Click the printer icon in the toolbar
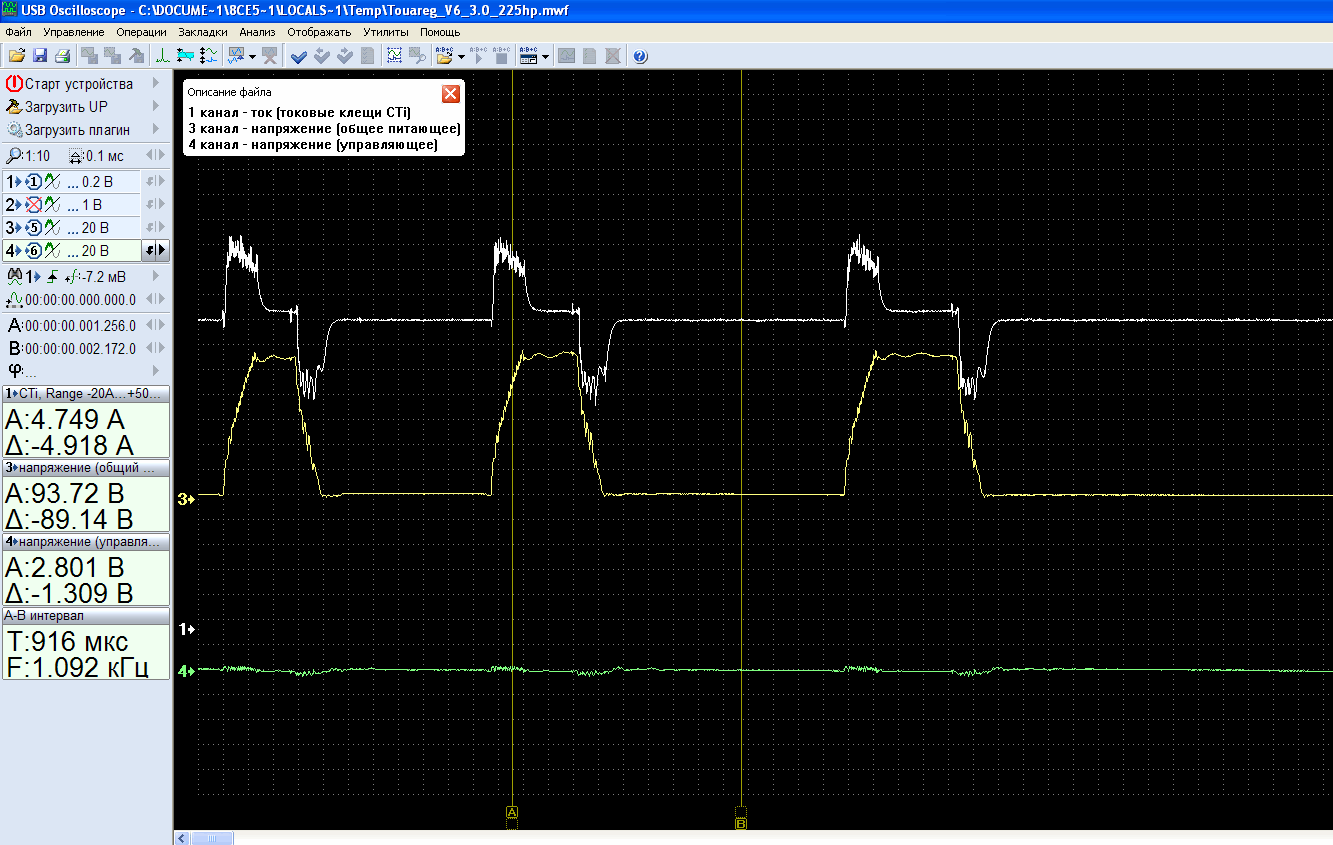The height and width of the screenshot is (845, 1333). [62, 56]
